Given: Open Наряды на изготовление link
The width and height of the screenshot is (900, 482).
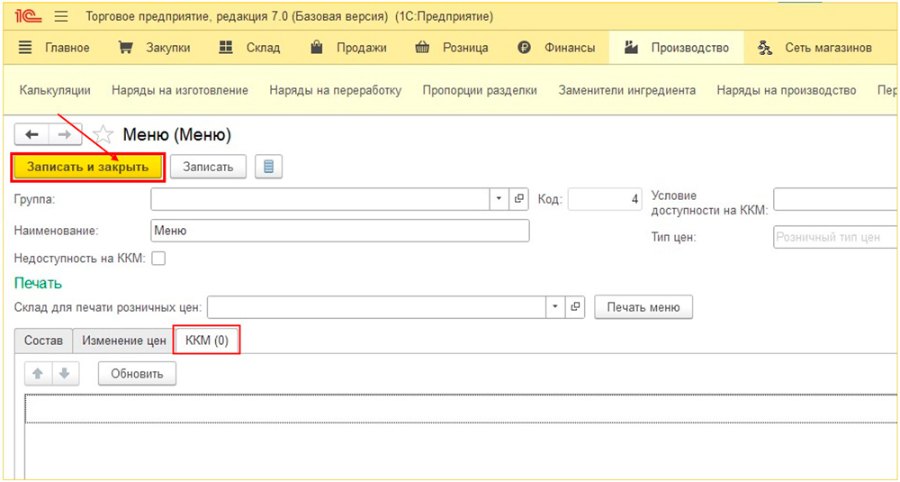Looking at the screenshot, I should click(180, 90).
